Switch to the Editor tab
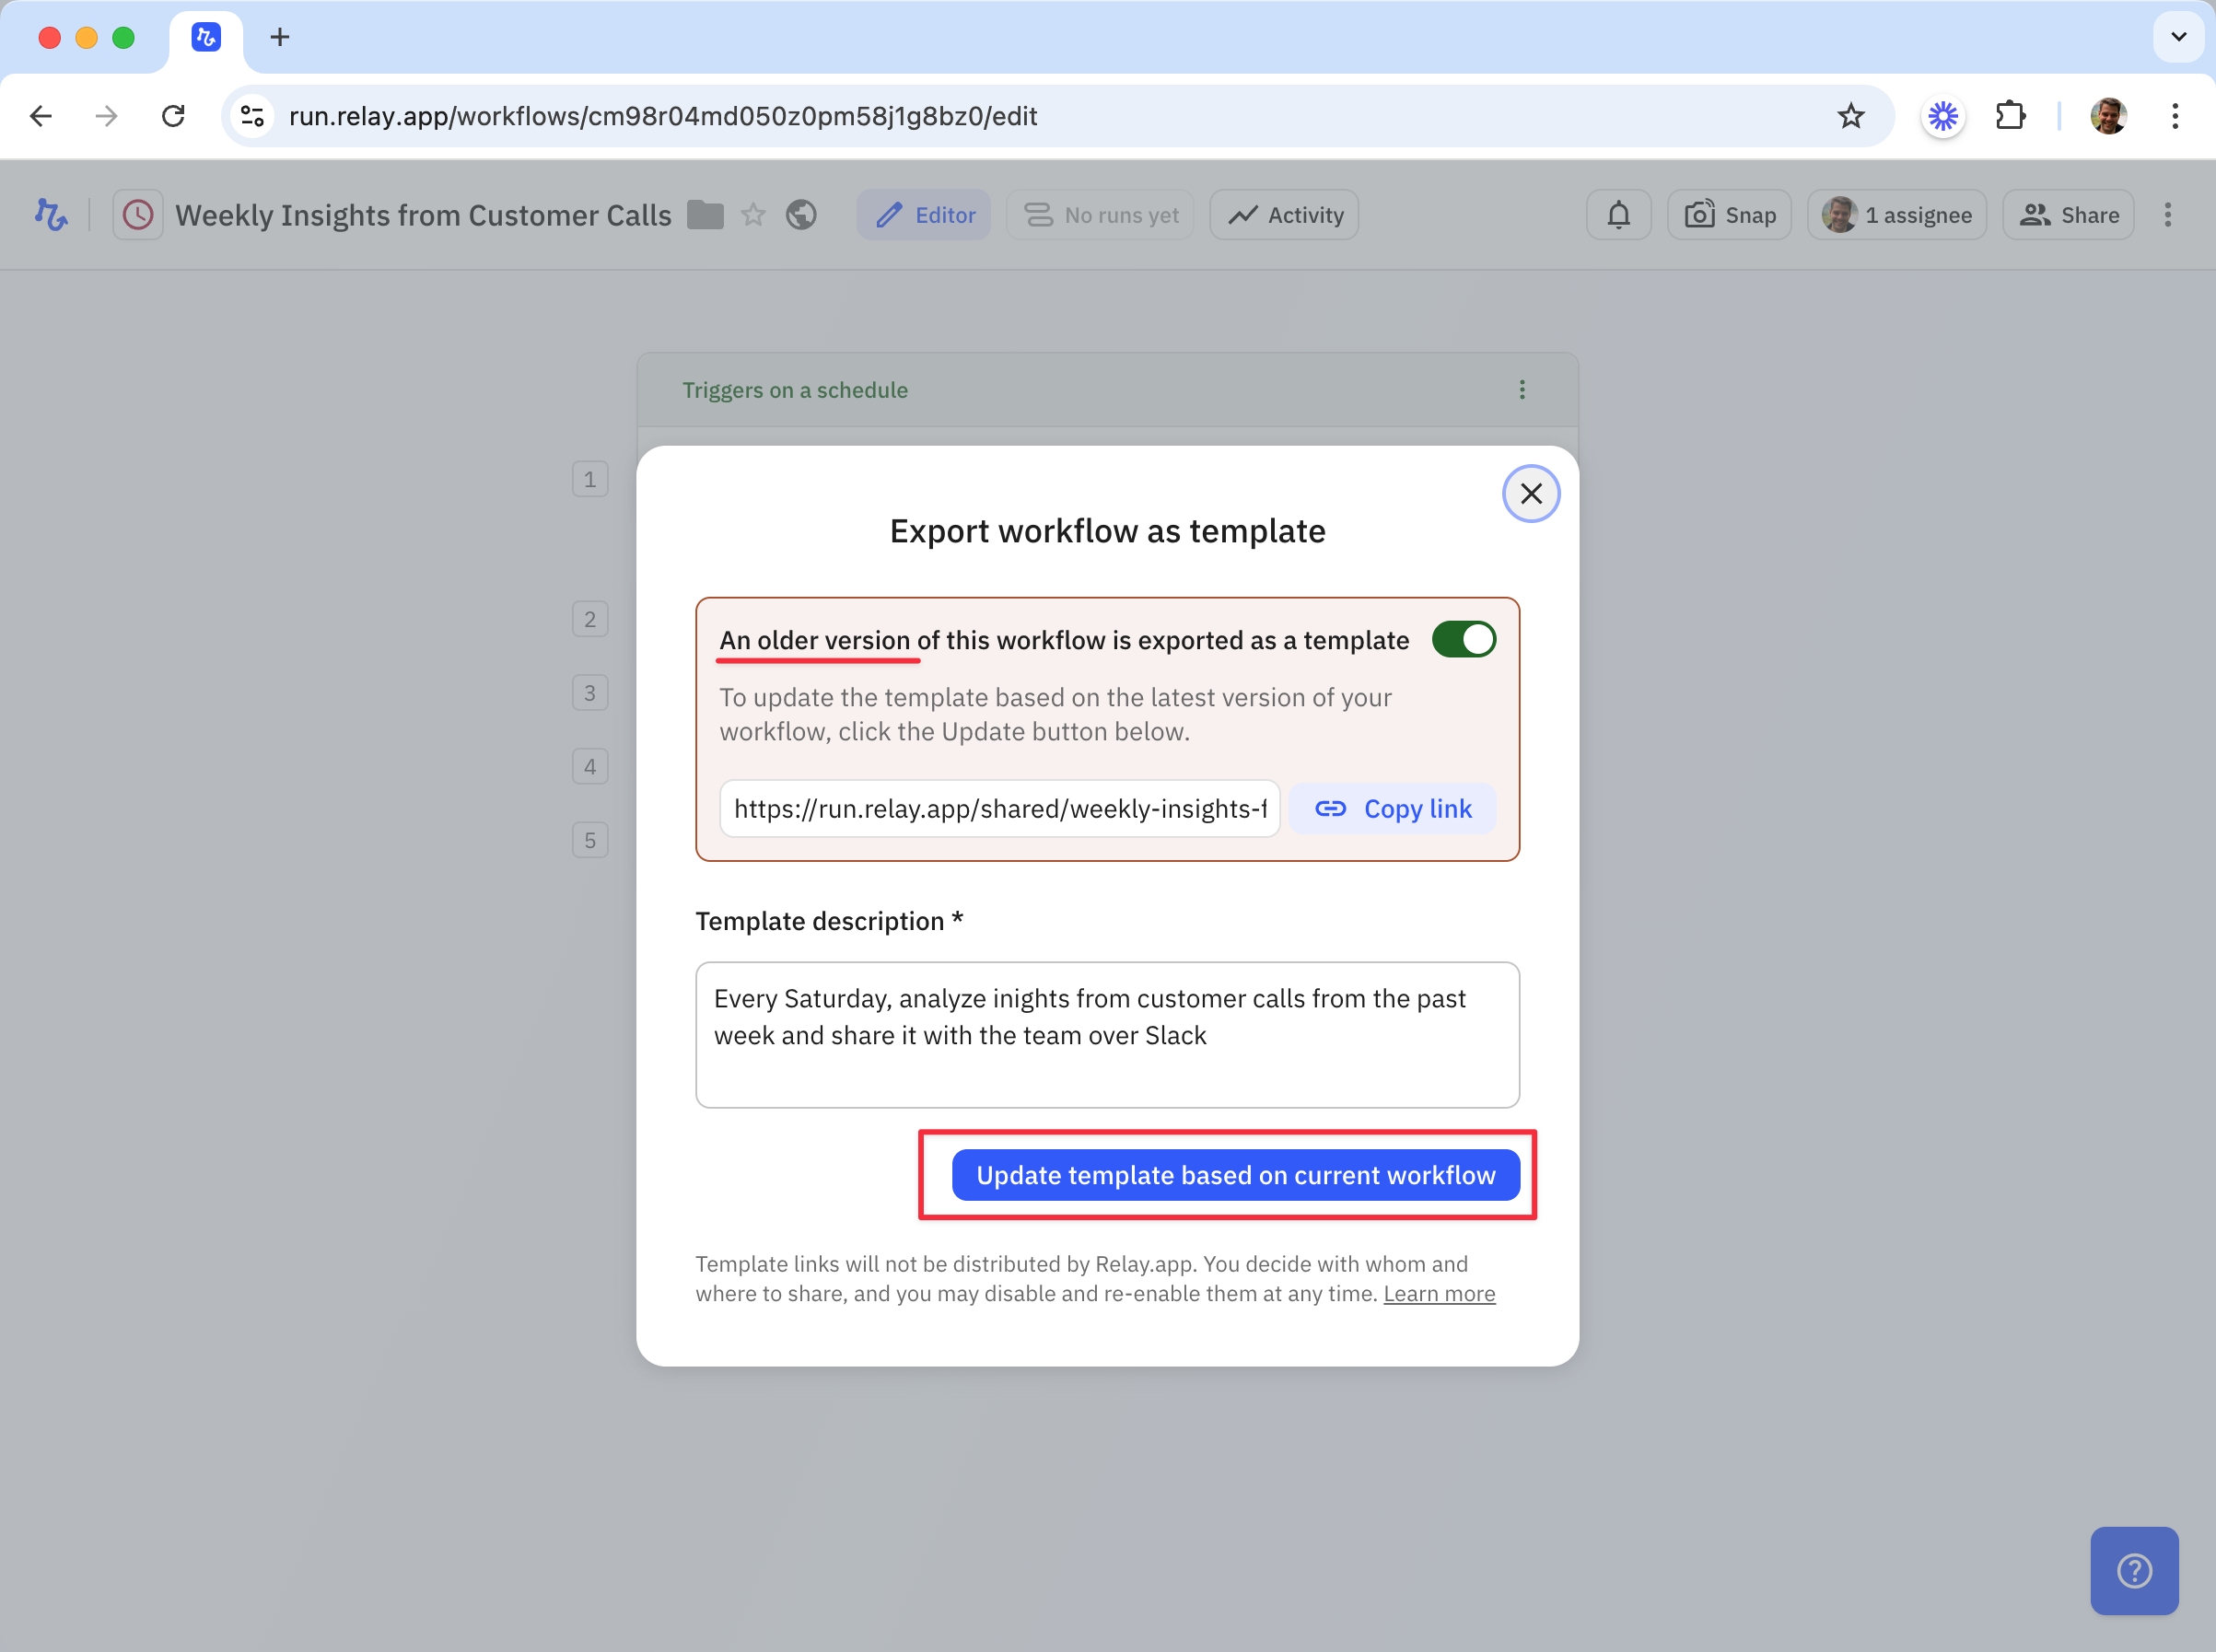Viewport: 2216px width, 1652px height. coord(924,215)
